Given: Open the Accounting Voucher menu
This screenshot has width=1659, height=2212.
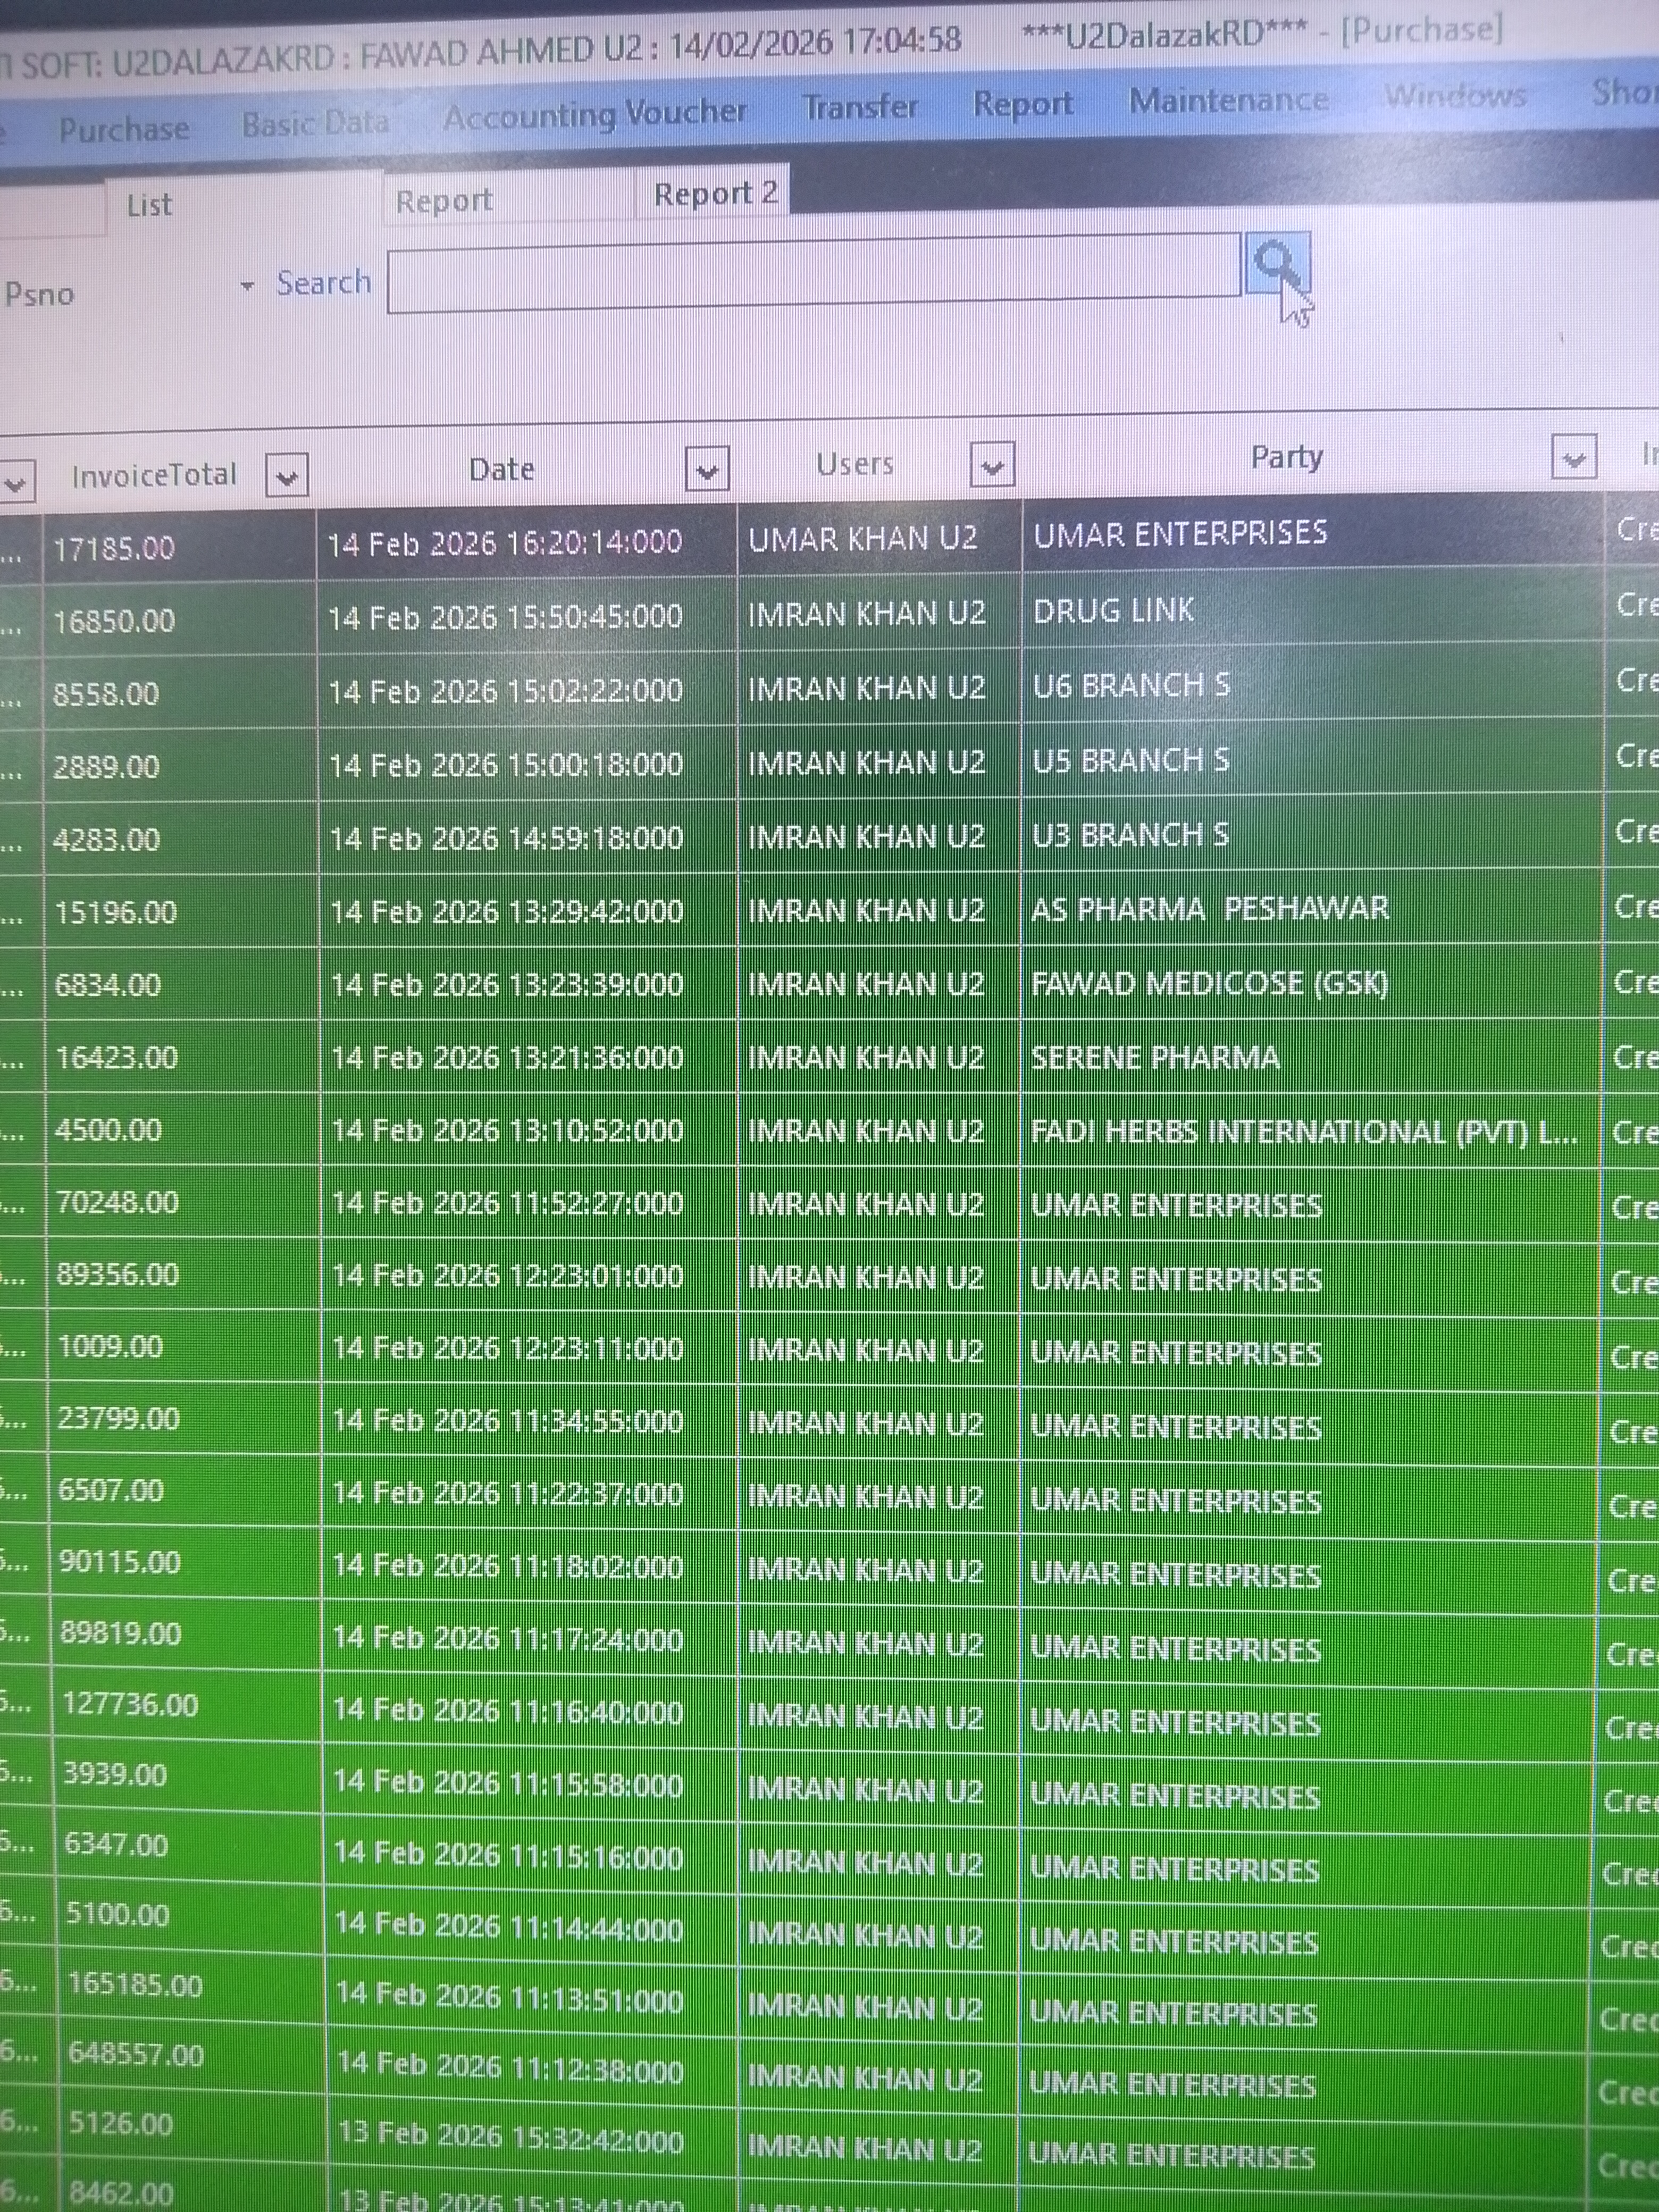Looking at the screenshot, I should coord(595,115).
